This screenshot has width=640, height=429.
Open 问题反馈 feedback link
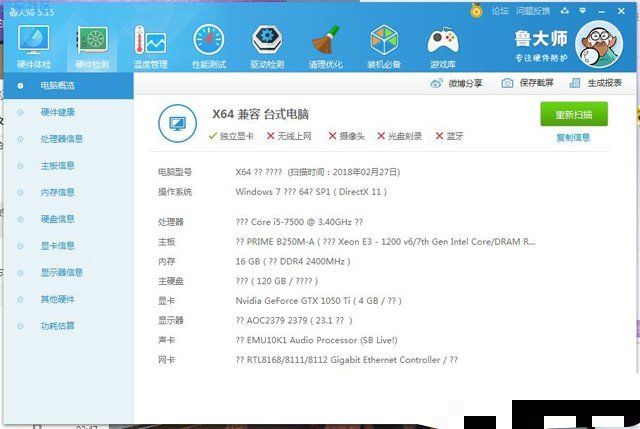[533, 11]
